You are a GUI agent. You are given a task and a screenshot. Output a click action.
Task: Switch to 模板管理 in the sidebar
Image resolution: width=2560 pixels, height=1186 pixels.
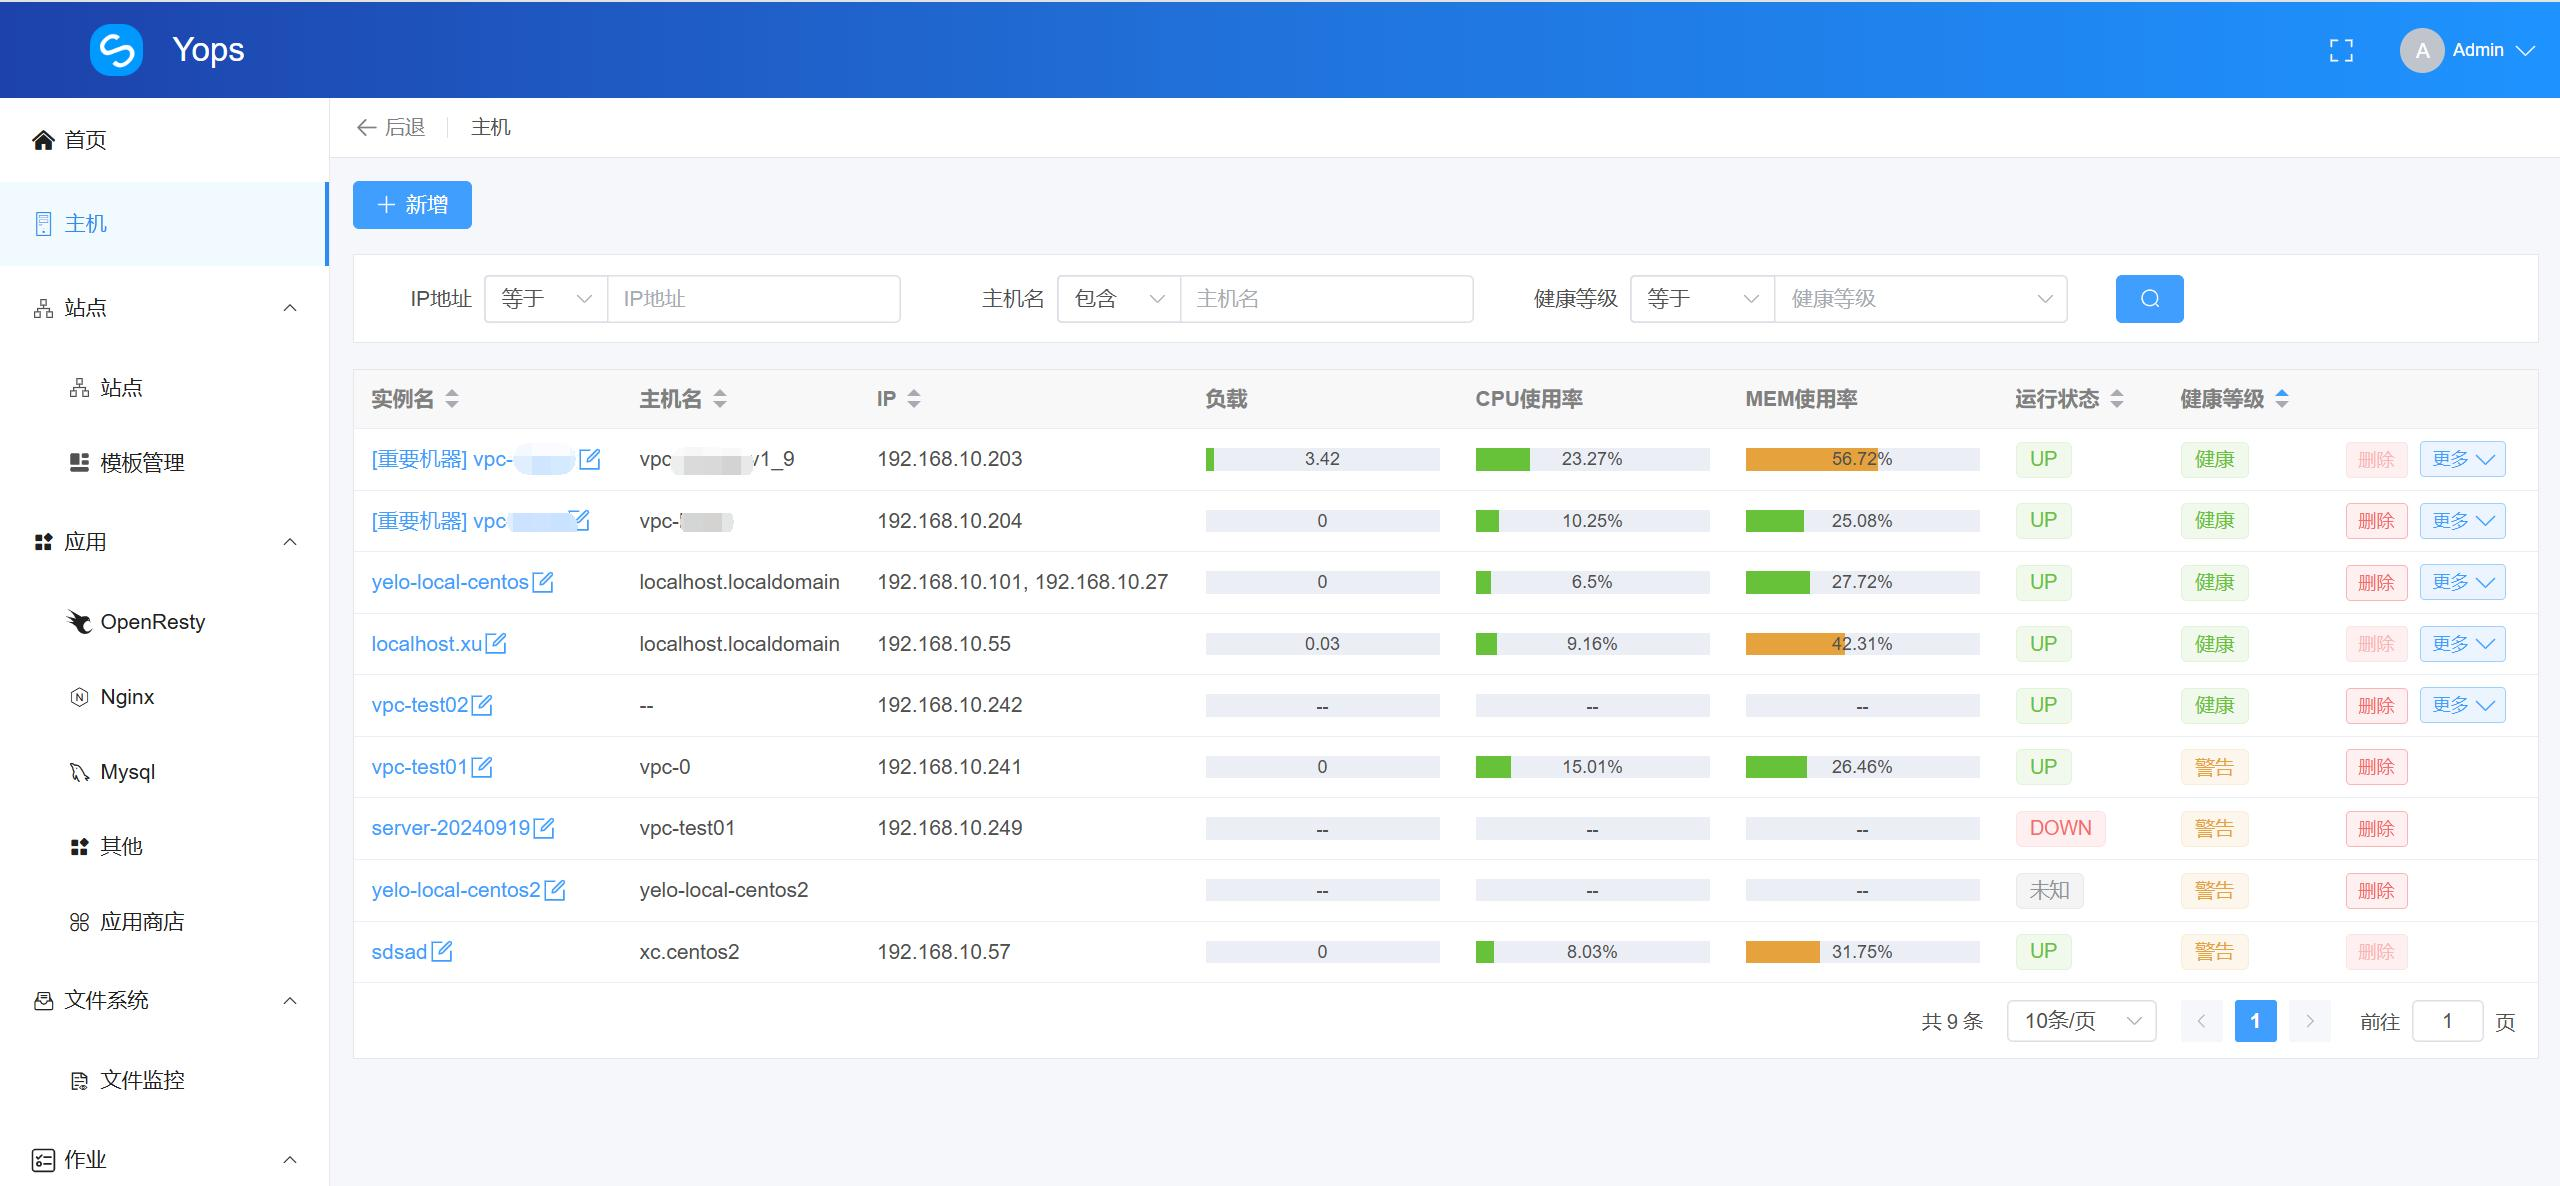[140, 462]
